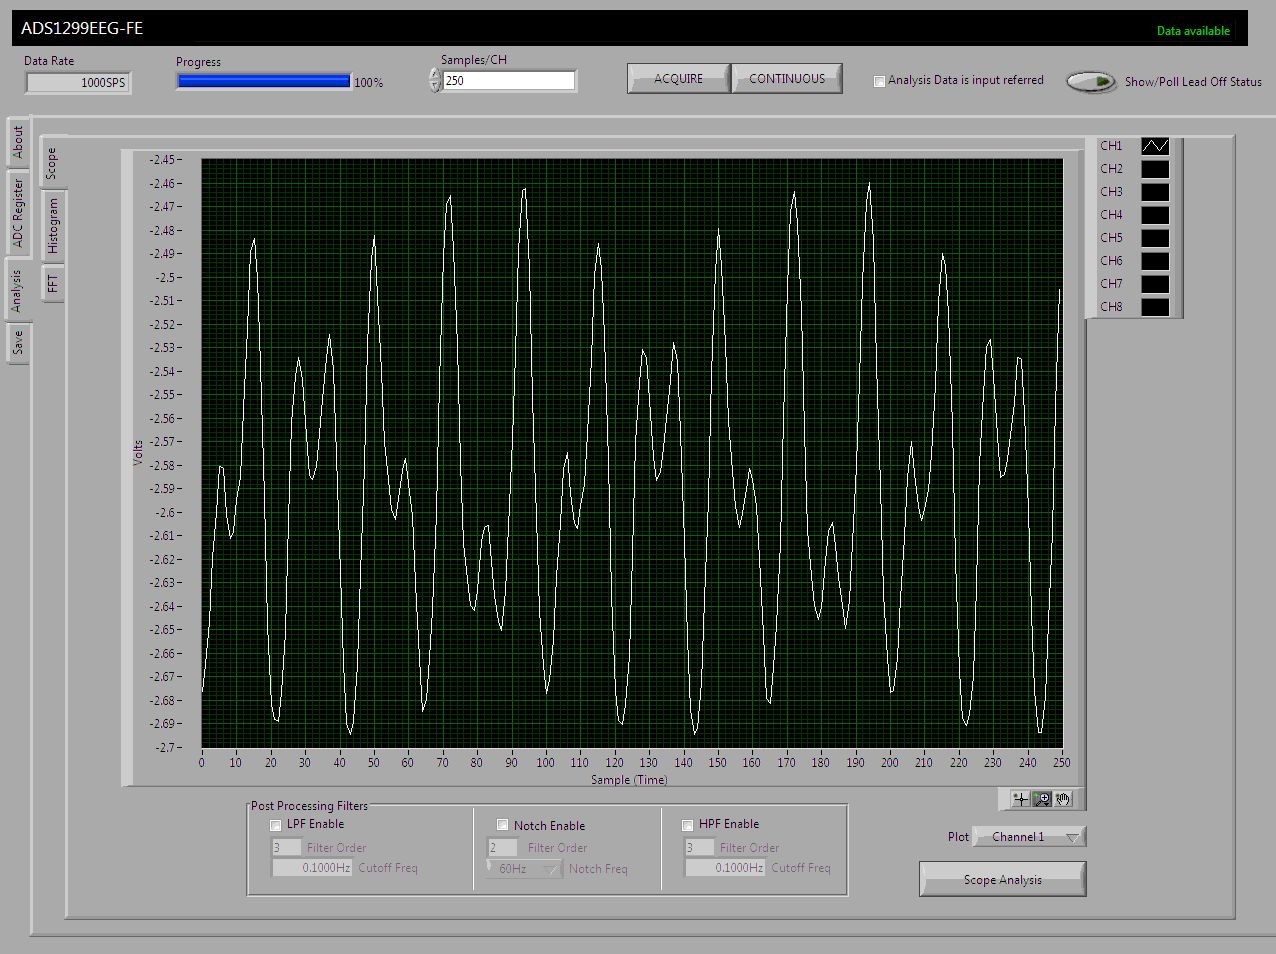
Task: Click the CH3 plot legend swatch
Action: [1155, 192]
